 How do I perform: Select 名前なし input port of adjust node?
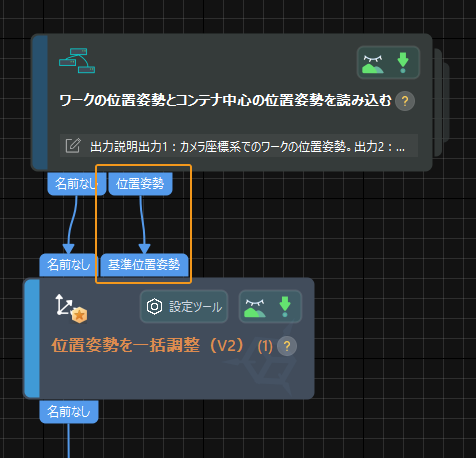click(x=68, y=265)
